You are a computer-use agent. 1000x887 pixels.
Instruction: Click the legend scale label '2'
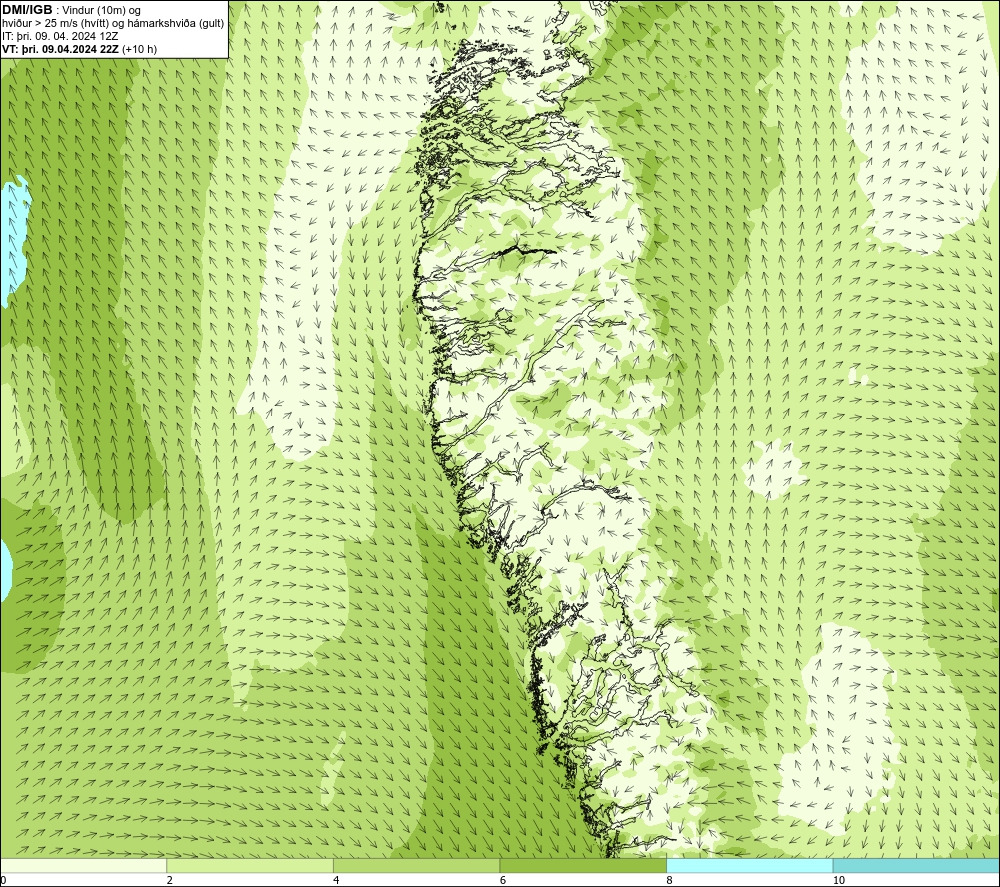click(170, 880)
